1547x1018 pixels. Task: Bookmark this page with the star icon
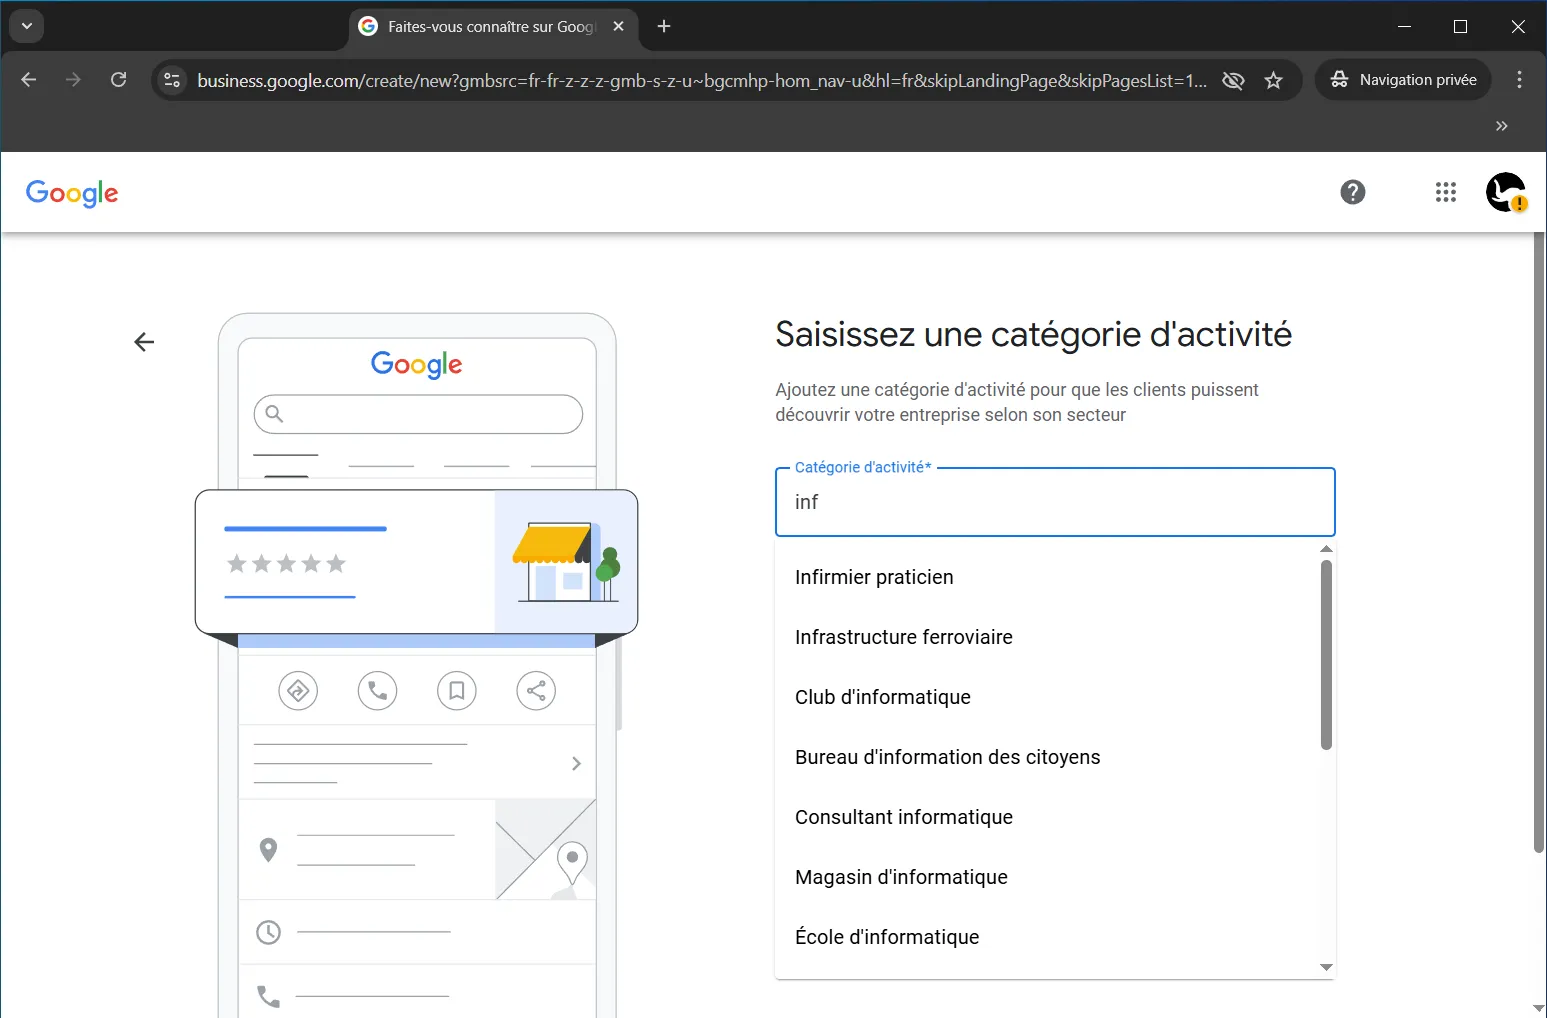point(1273,81)
